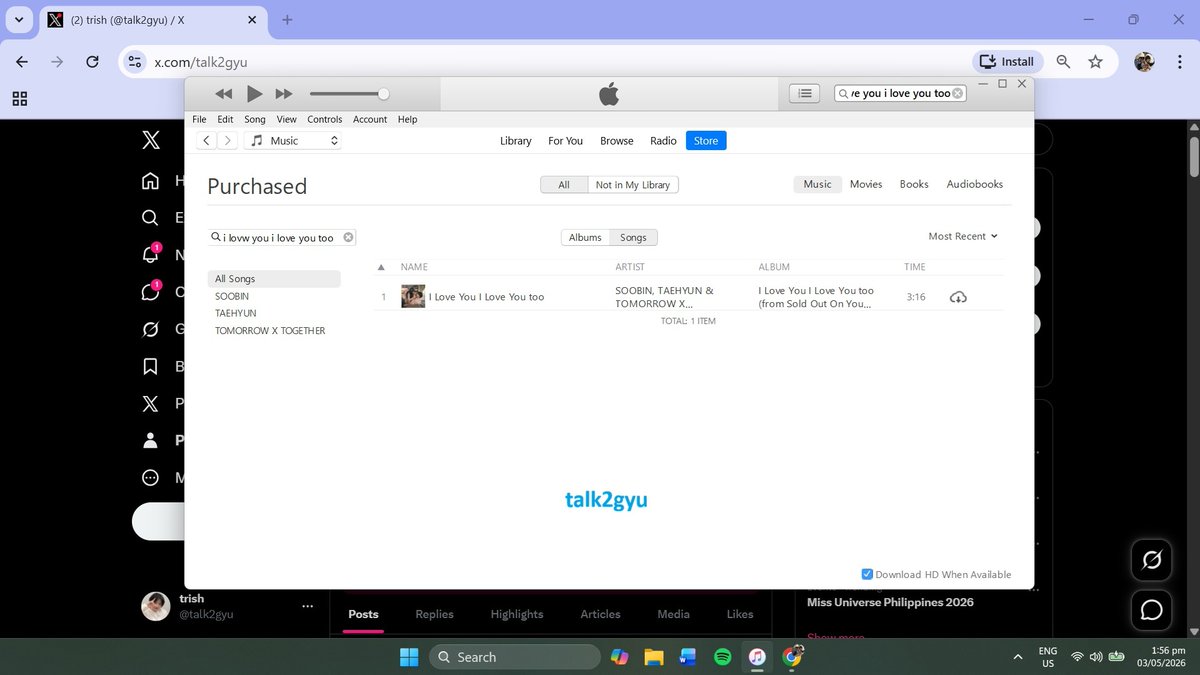Screen dimensions: 1200x675
Task: Select TAEHYUN in the artist list
Action: point(236,314)
